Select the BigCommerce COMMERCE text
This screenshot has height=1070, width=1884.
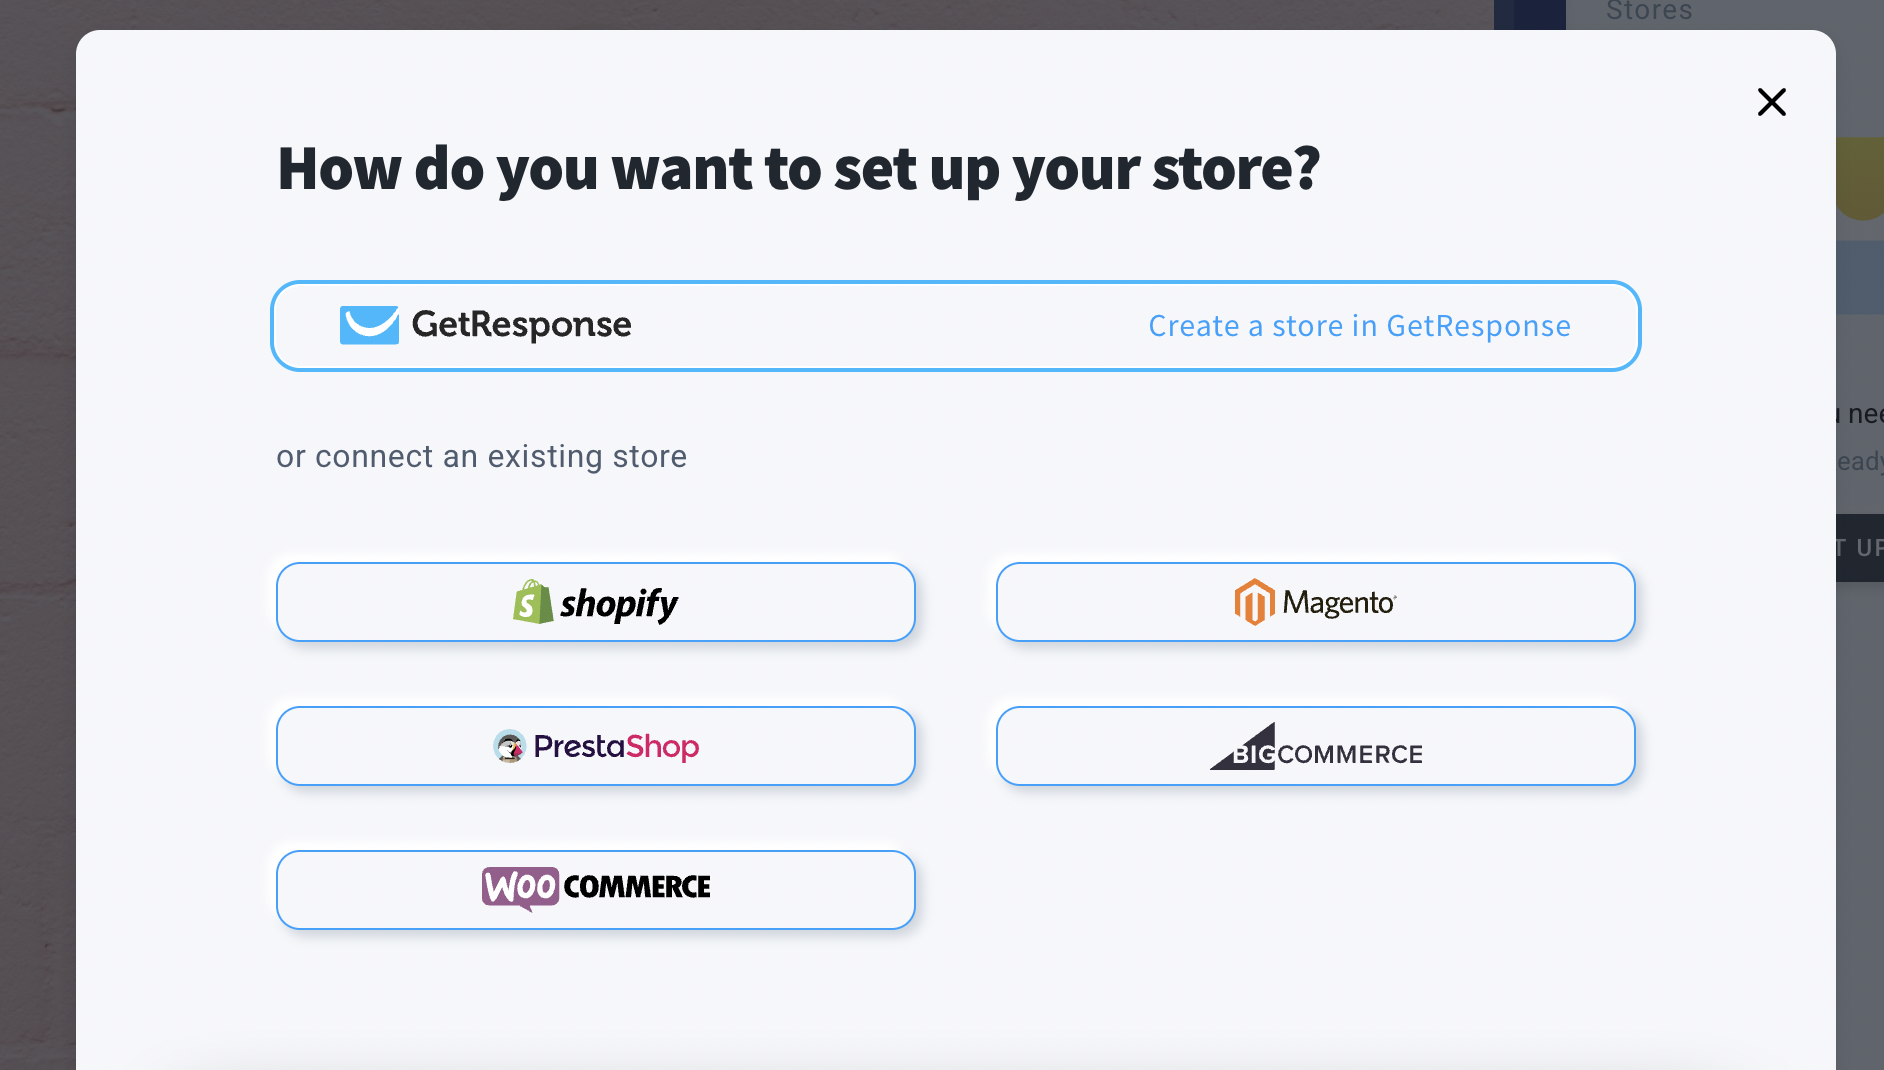(1350, 754)
